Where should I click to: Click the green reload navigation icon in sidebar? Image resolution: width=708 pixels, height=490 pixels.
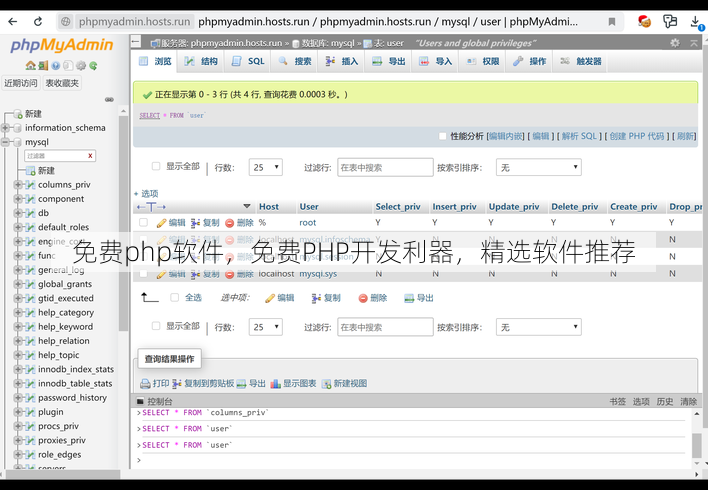(x=93, y=65)
